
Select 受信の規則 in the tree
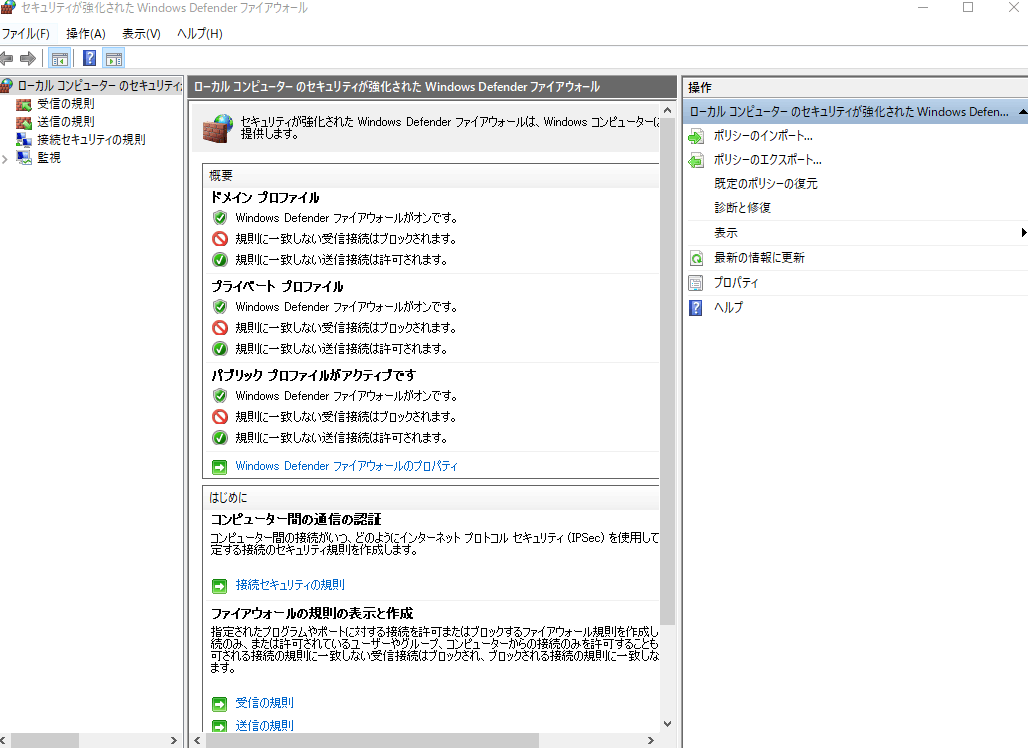point(66,104)
